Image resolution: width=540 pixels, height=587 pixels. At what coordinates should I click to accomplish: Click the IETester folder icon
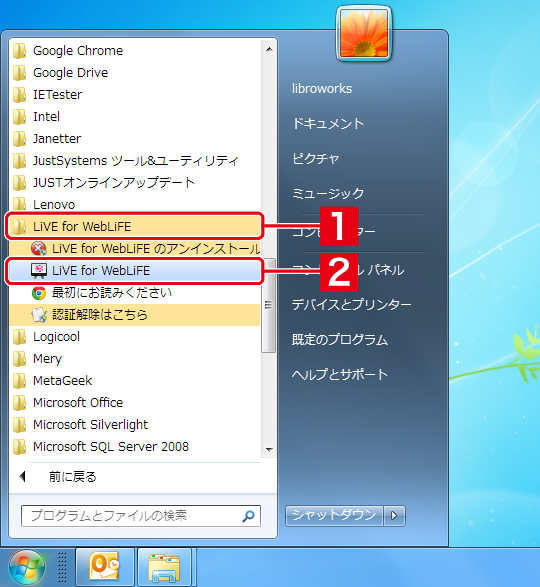[19, 95]
